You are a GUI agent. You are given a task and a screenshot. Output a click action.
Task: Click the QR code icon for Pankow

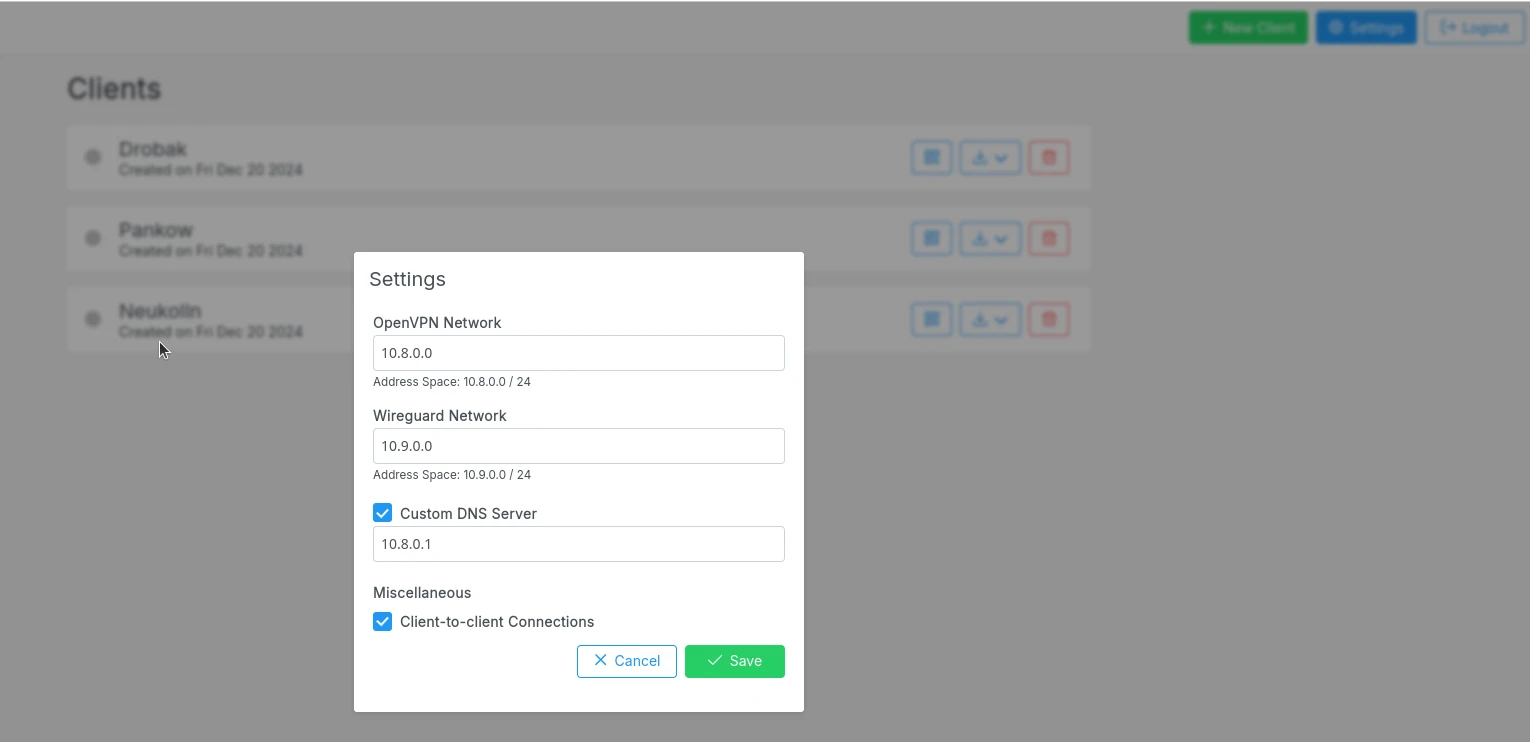[x=931, y=239]
